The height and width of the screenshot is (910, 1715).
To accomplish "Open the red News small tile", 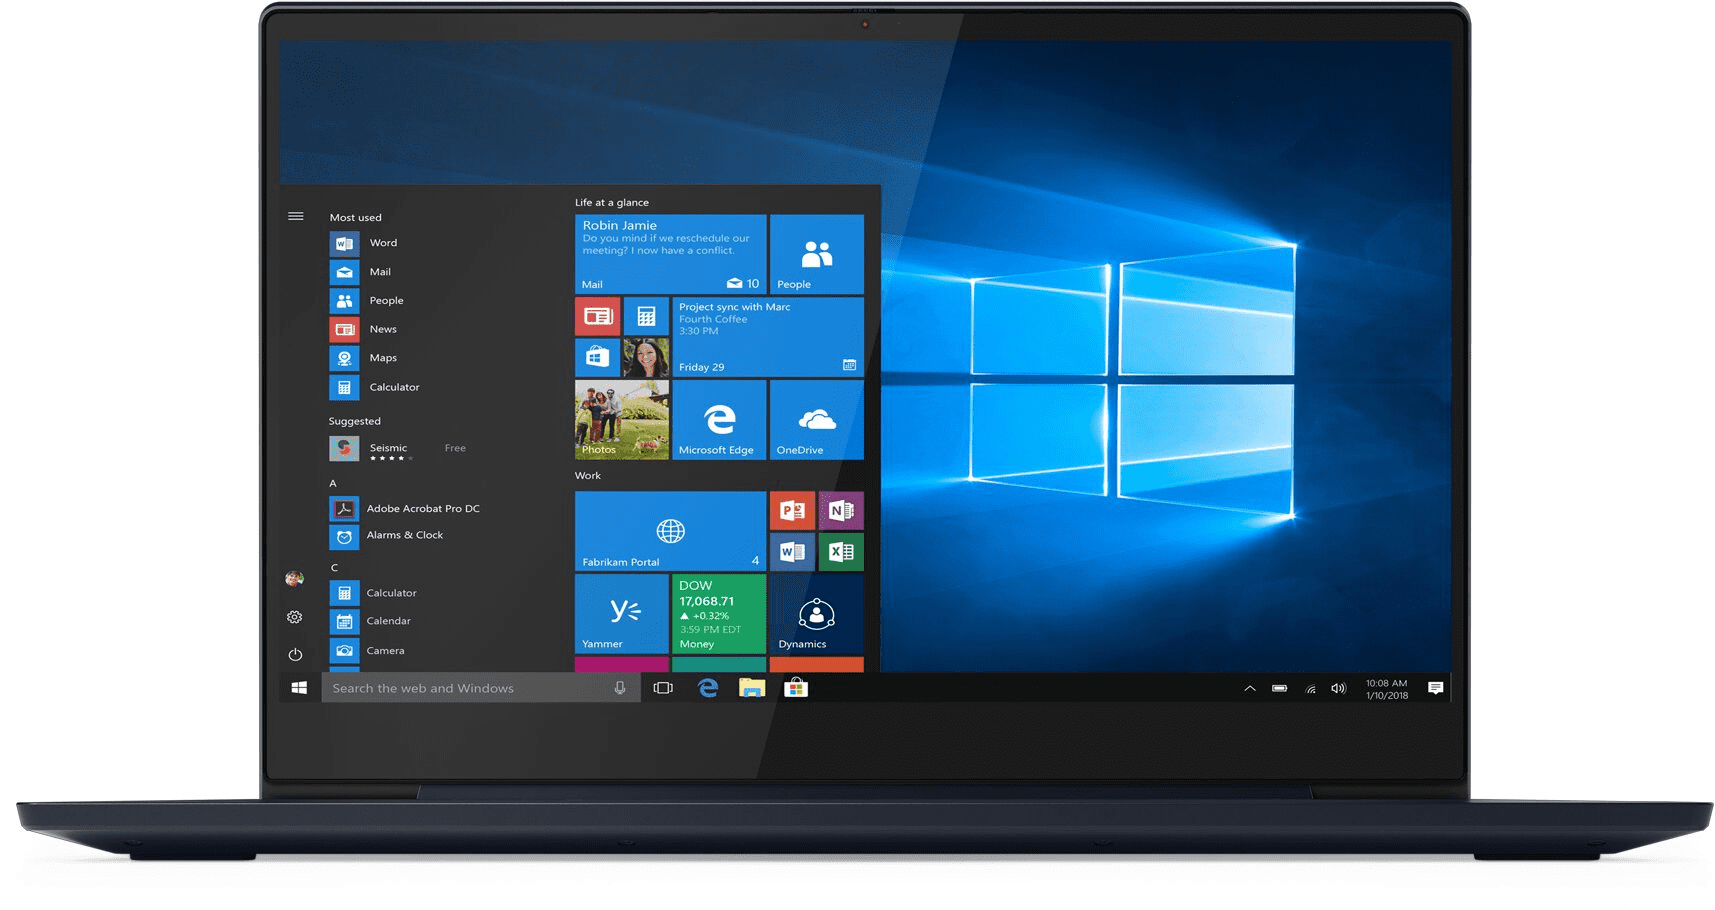I will pyautogui.click(x=598, y=316).
